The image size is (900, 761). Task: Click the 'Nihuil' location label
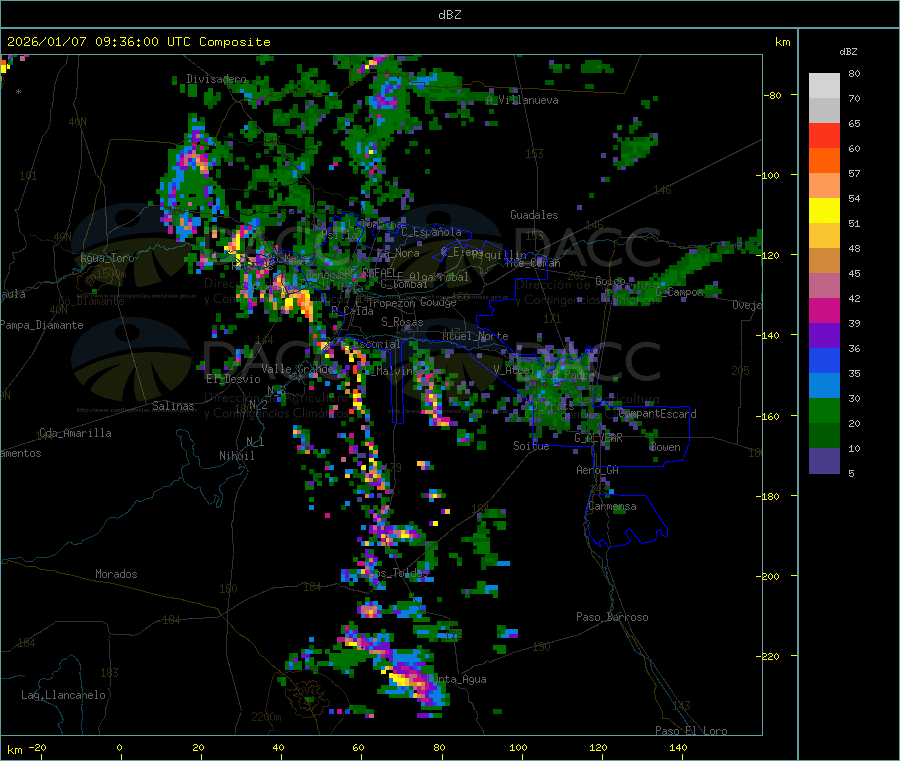point(236,456)
